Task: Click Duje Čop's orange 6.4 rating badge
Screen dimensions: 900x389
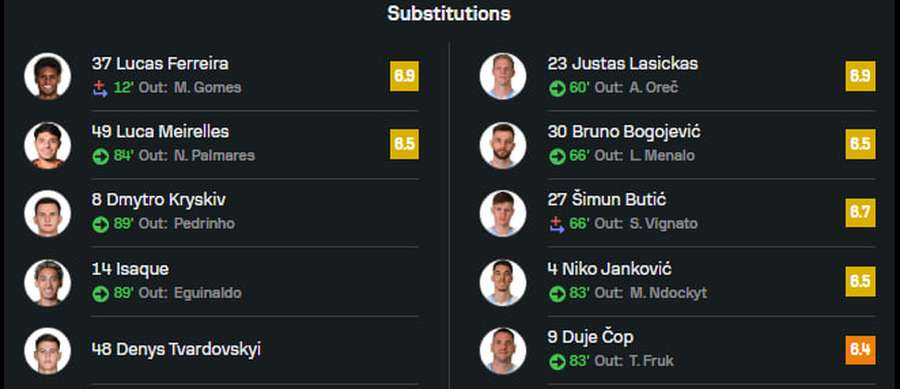Action: pyautogui.click(x=860, y=350)
